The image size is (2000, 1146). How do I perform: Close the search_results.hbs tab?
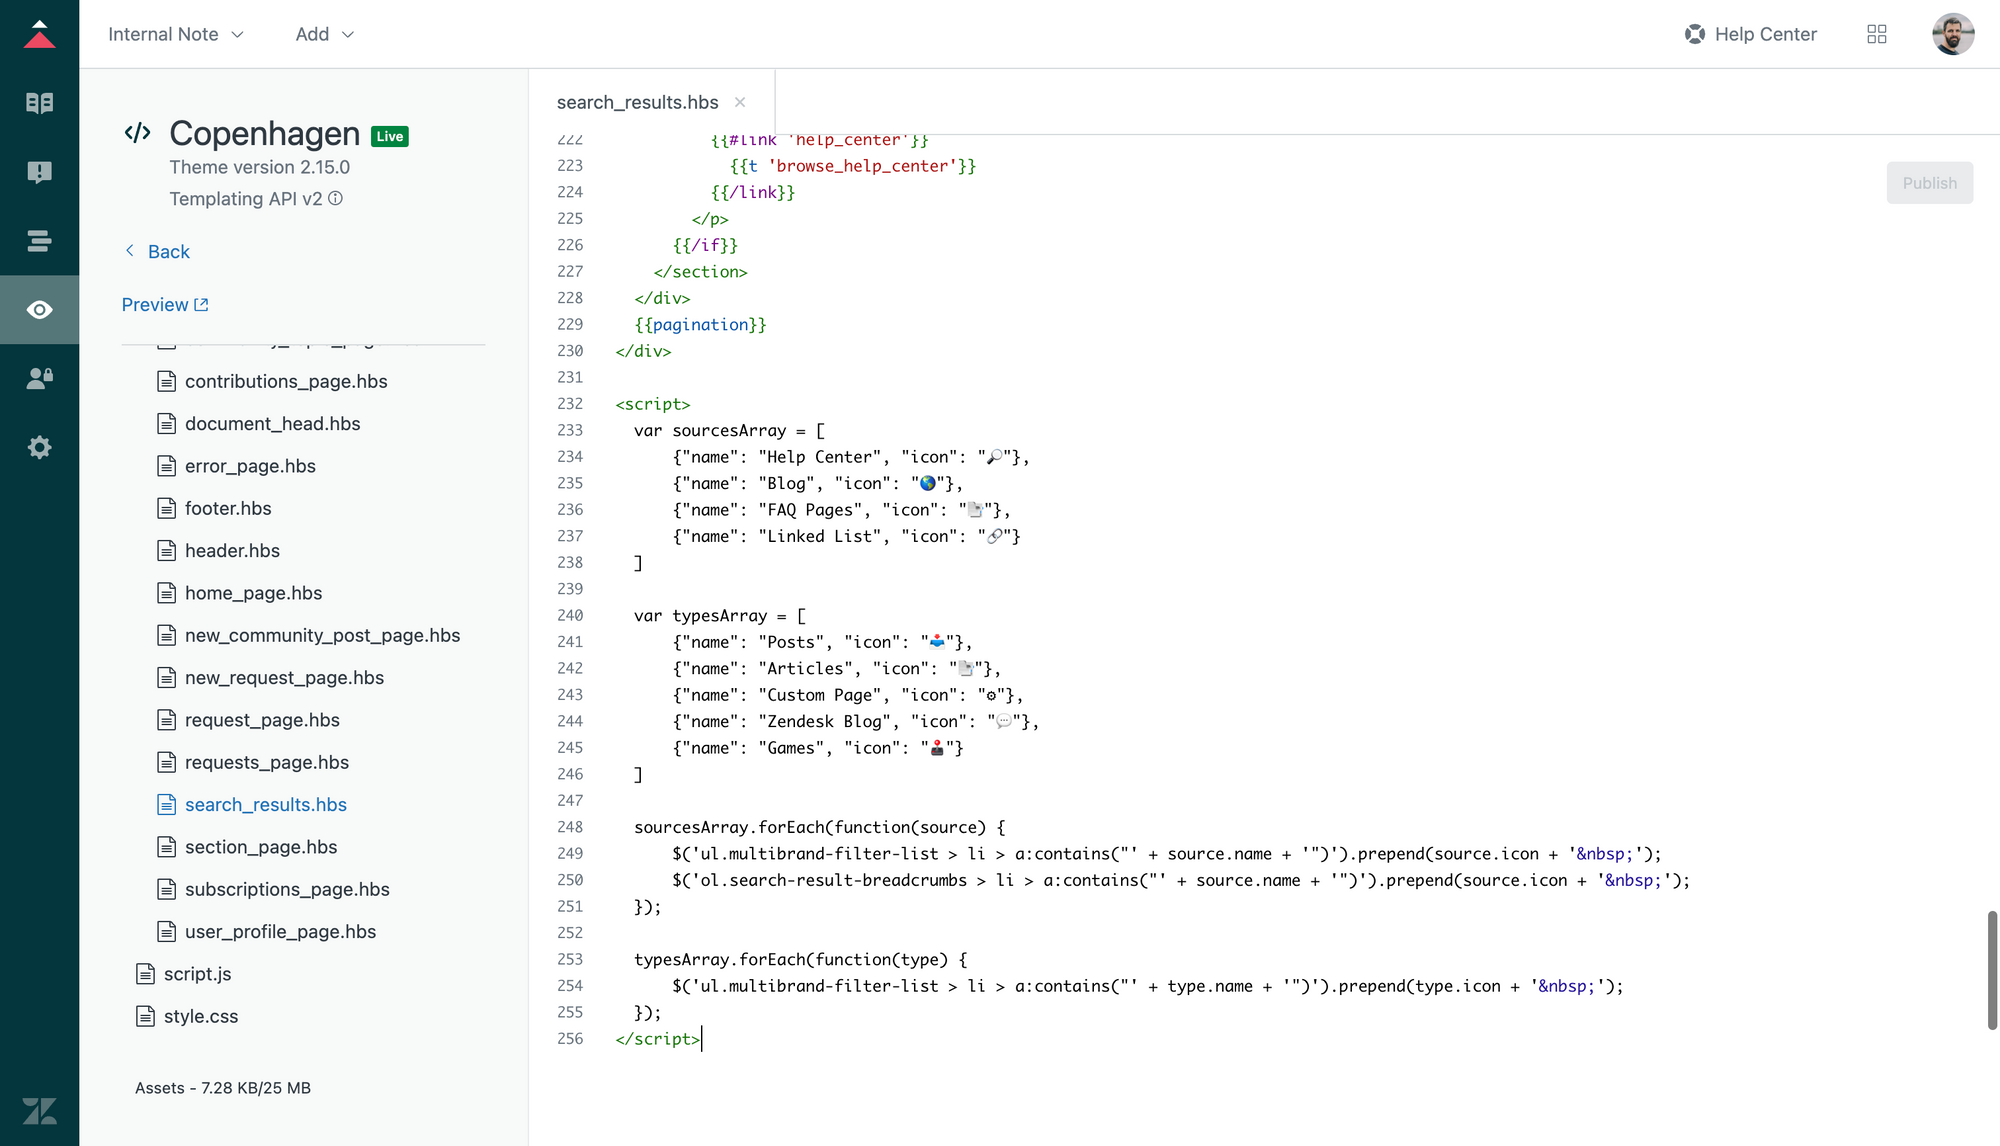click(x=740, y=102)
